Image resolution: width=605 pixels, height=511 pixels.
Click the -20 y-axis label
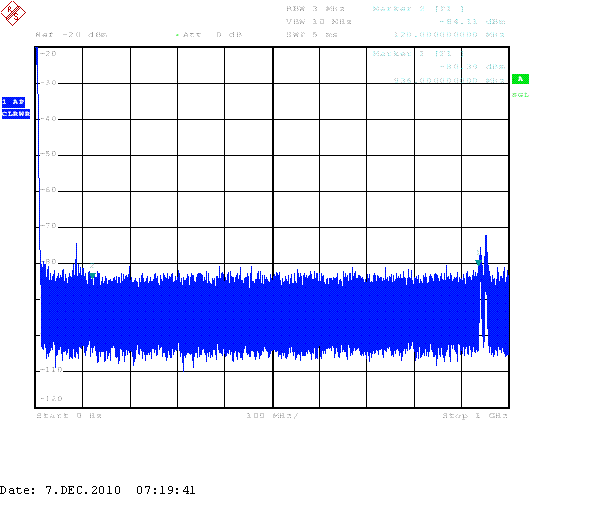(49, 54)
